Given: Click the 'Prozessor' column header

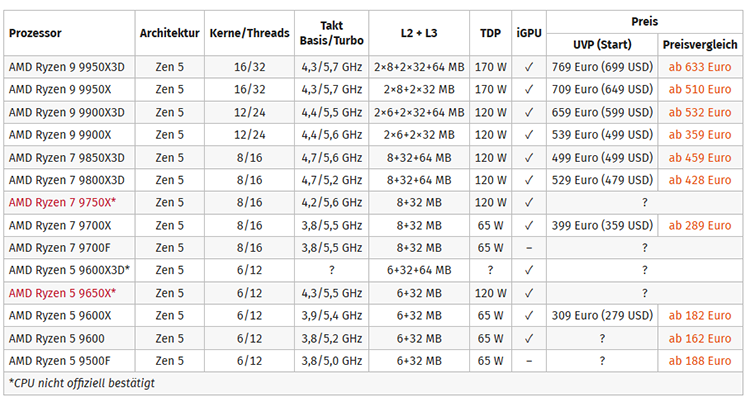Looking at the screenshot, I should 35,33.
